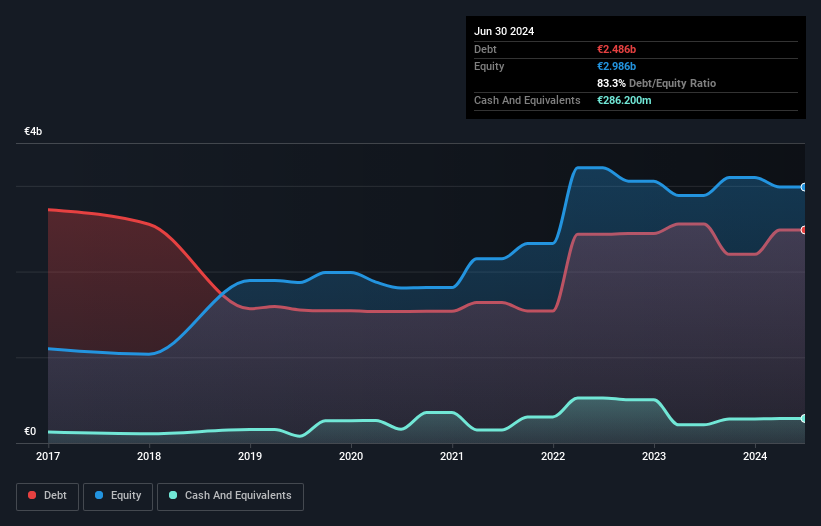821x526 pixels.
Task: Click the 2017 x-axis label
Action: 48,456
